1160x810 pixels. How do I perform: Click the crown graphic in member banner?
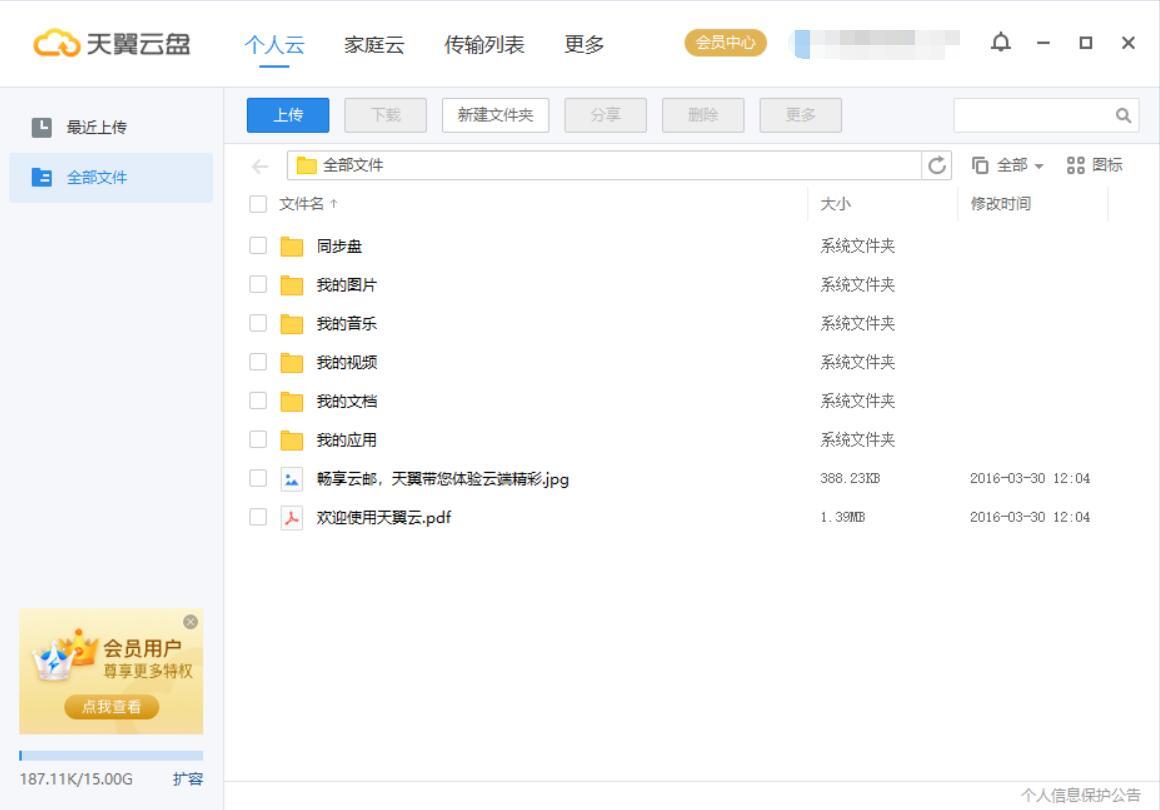(65, 656)
